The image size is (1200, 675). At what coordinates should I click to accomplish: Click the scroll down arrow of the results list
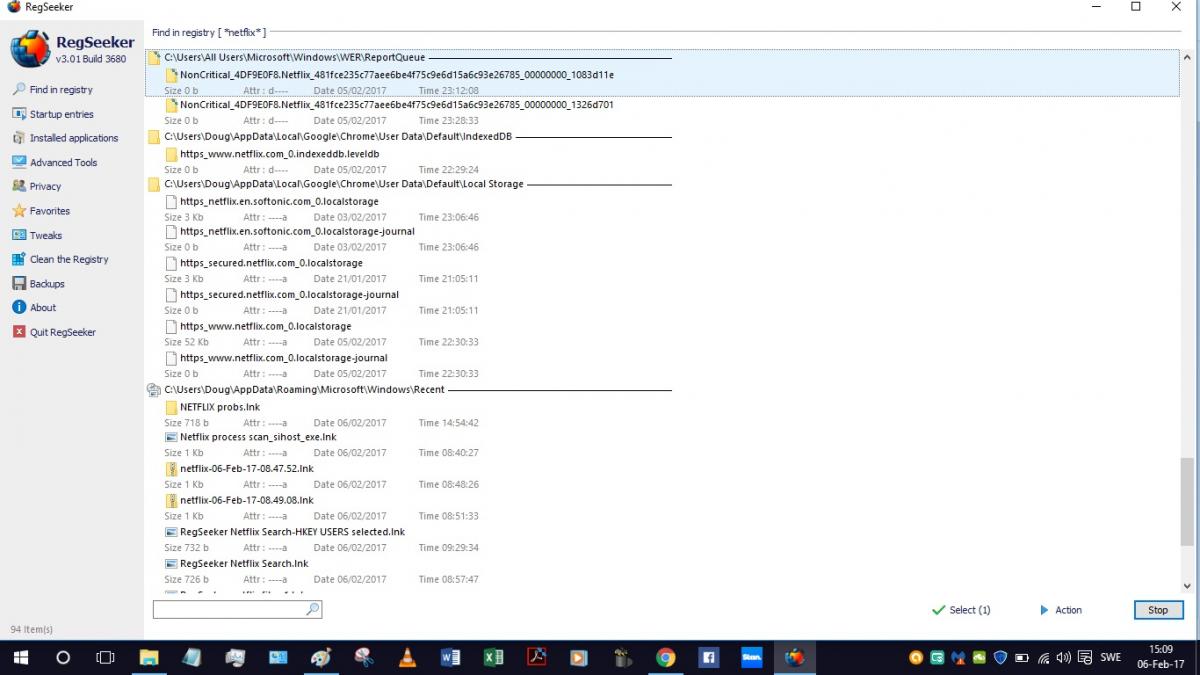1188,587
